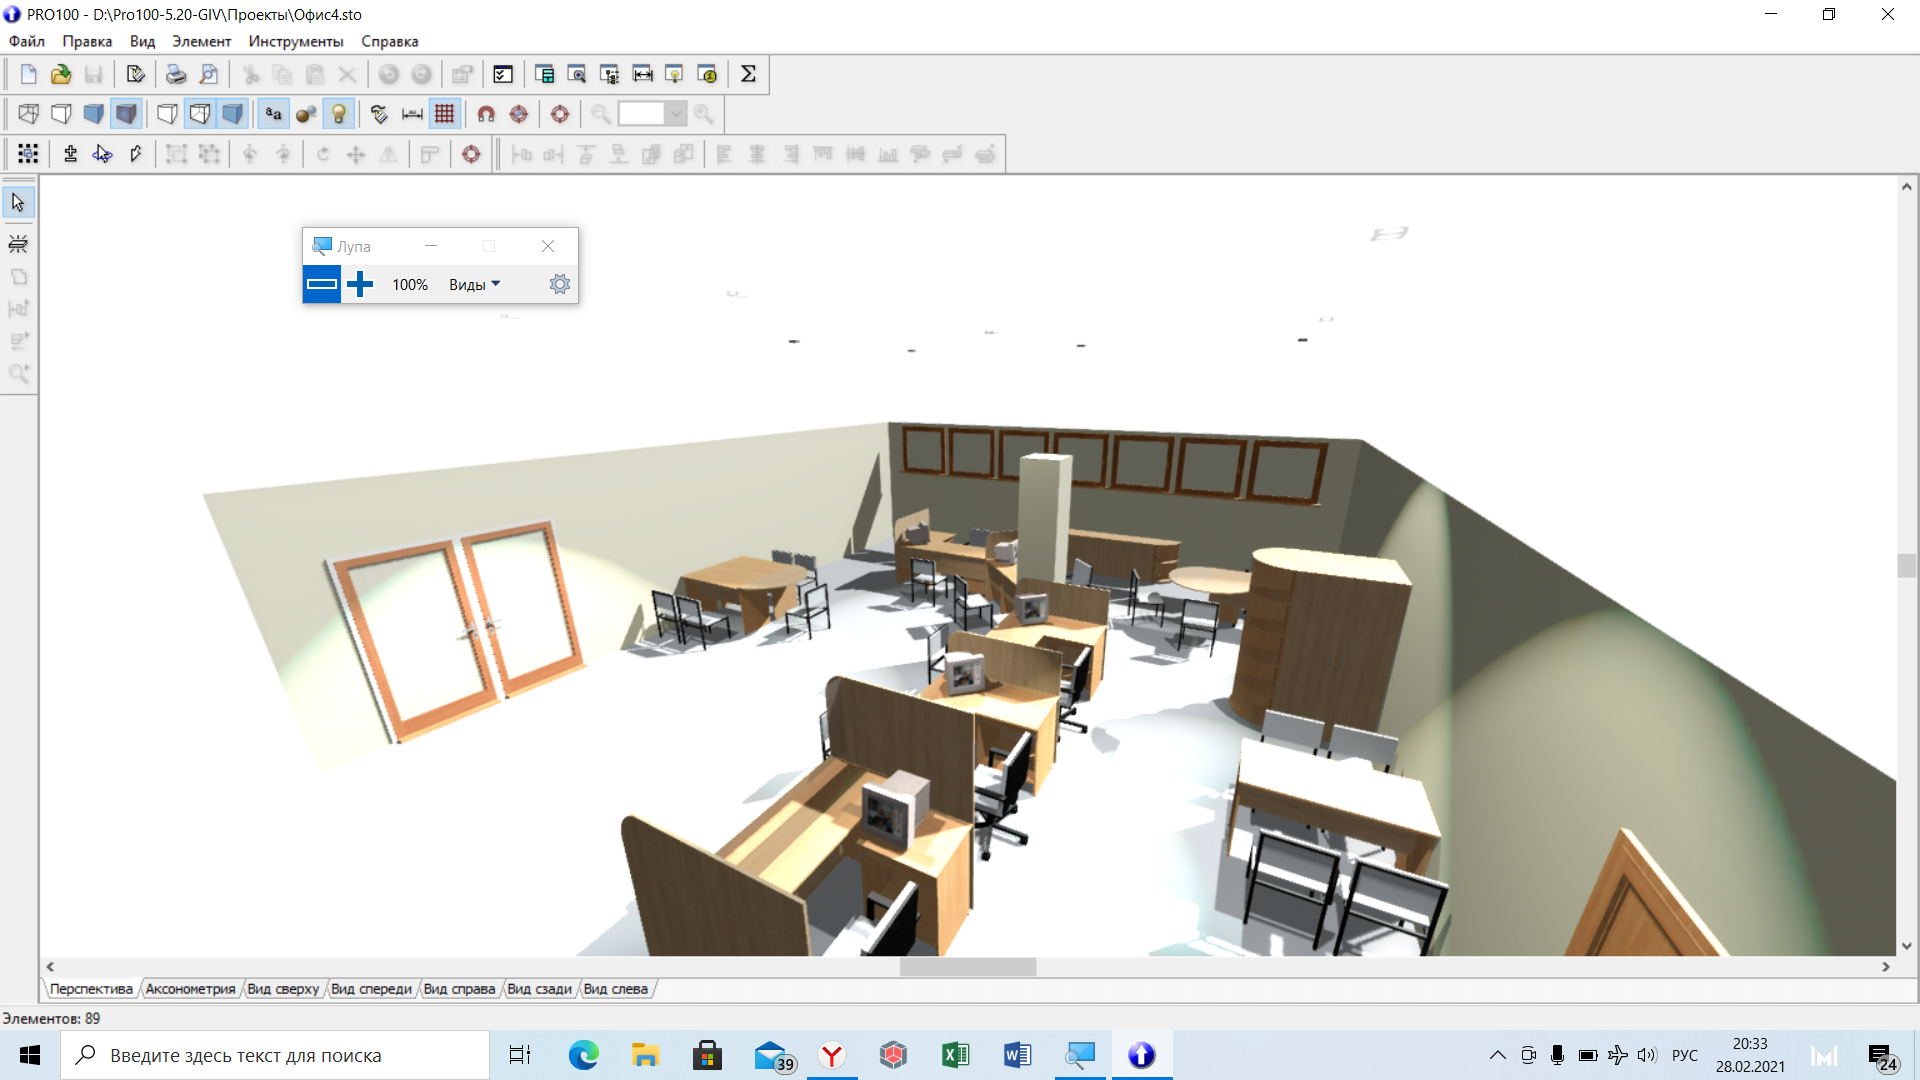Click the plus zoom-in button in Лупа
This screenshot has height=1080, width=1920.
pos(360,285)
